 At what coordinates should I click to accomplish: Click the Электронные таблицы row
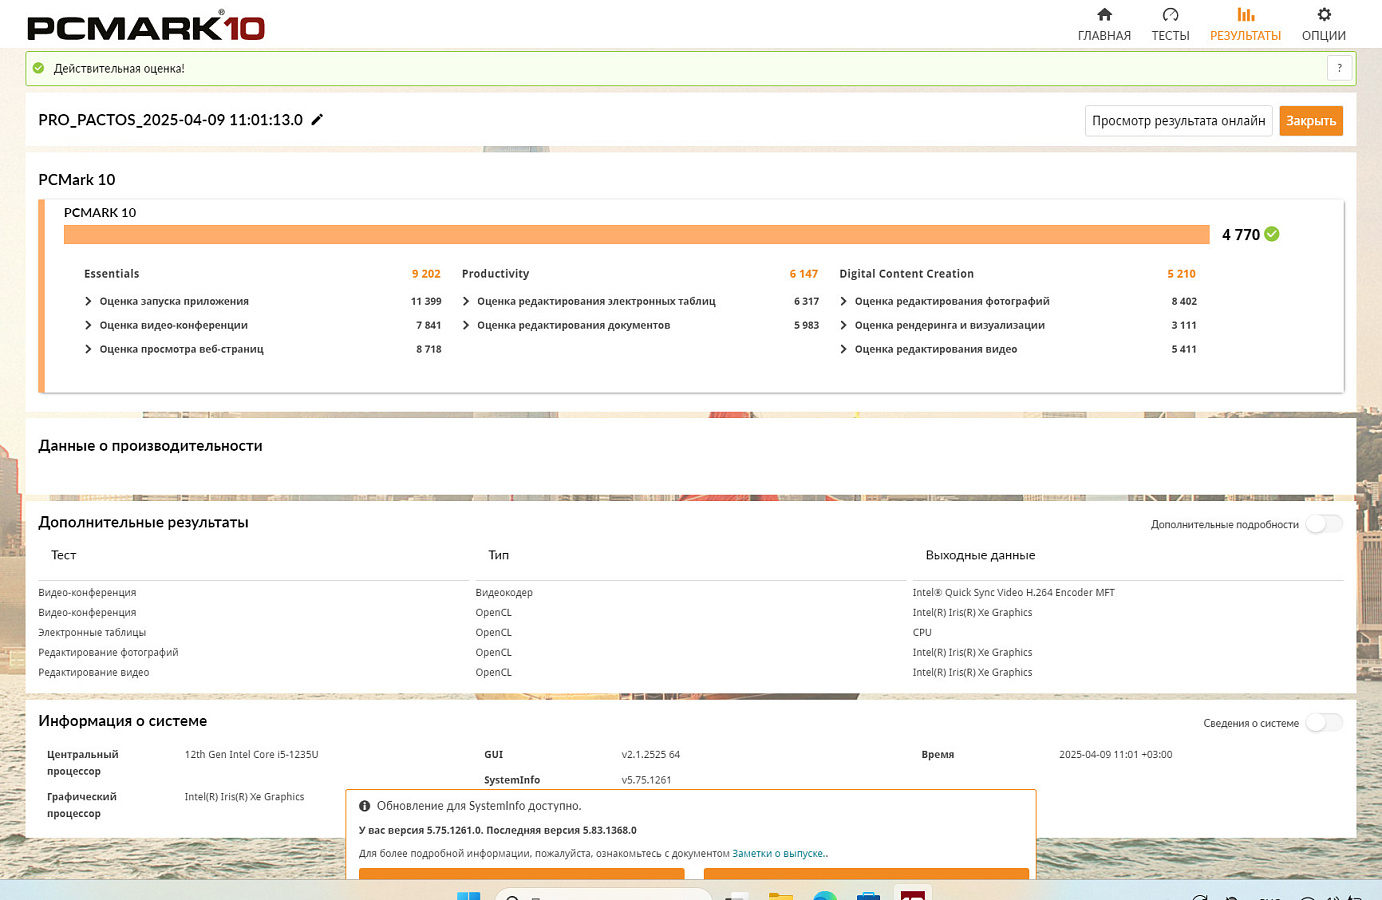coord(92,633)
